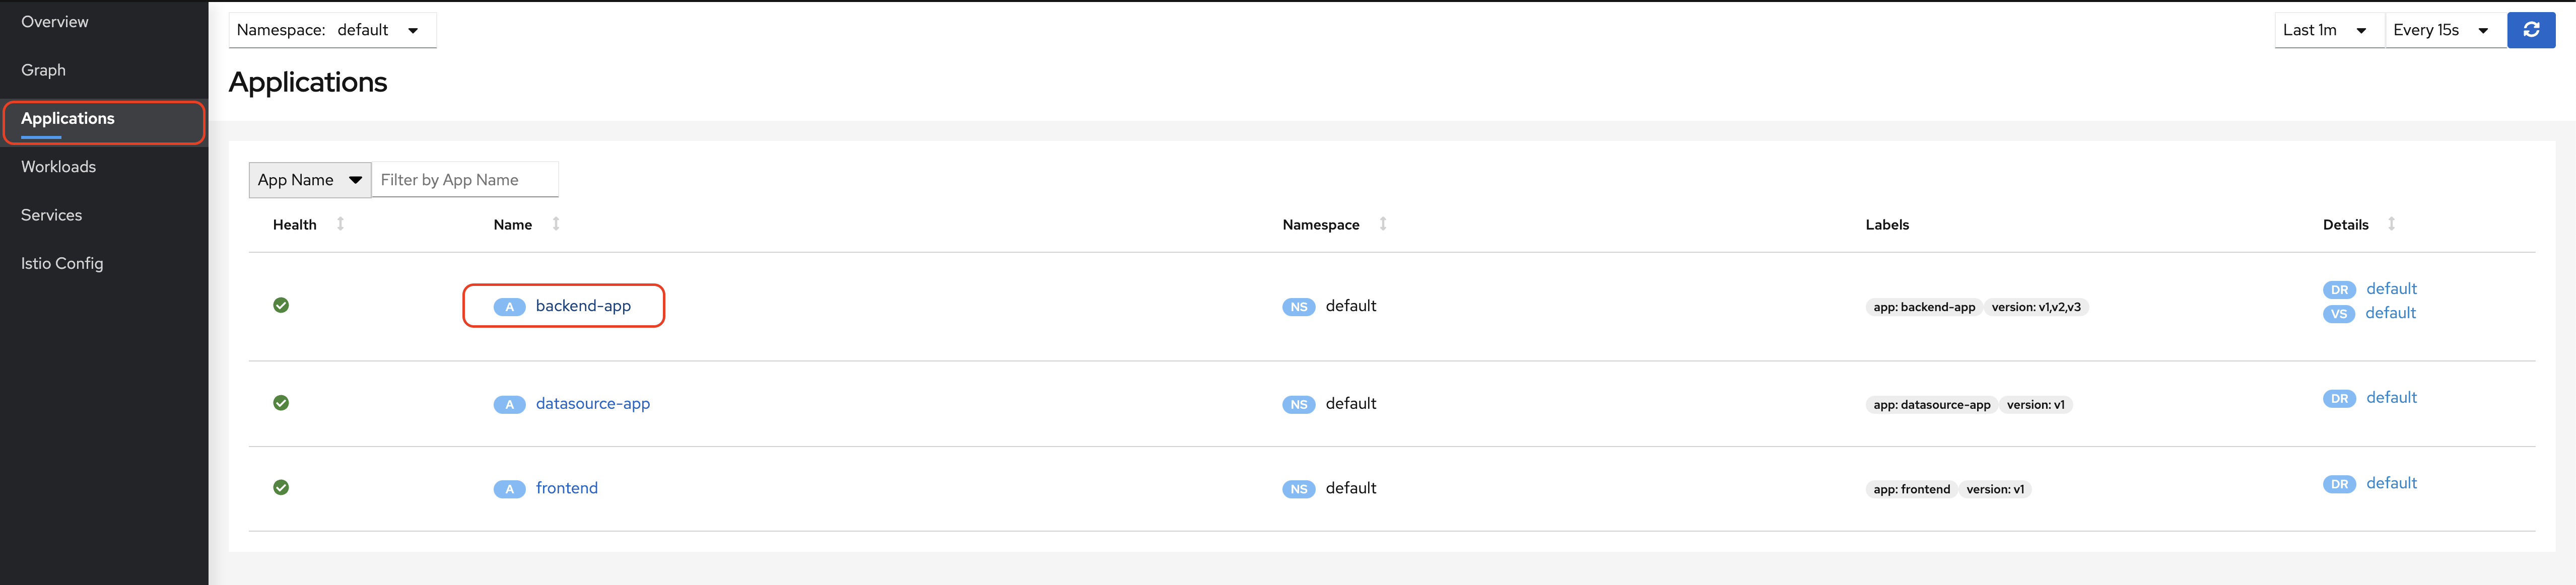Sort table by the Namespace column icon
This screenshot has width=2576, height=585.
pos(1383,224)
